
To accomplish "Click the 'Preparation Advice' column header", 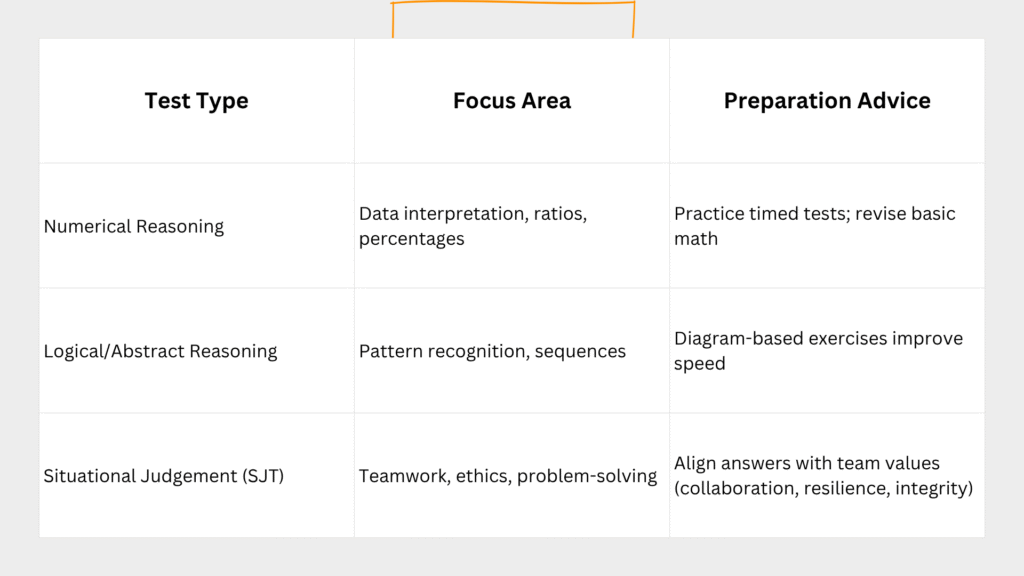I will (x=827, y=101).
